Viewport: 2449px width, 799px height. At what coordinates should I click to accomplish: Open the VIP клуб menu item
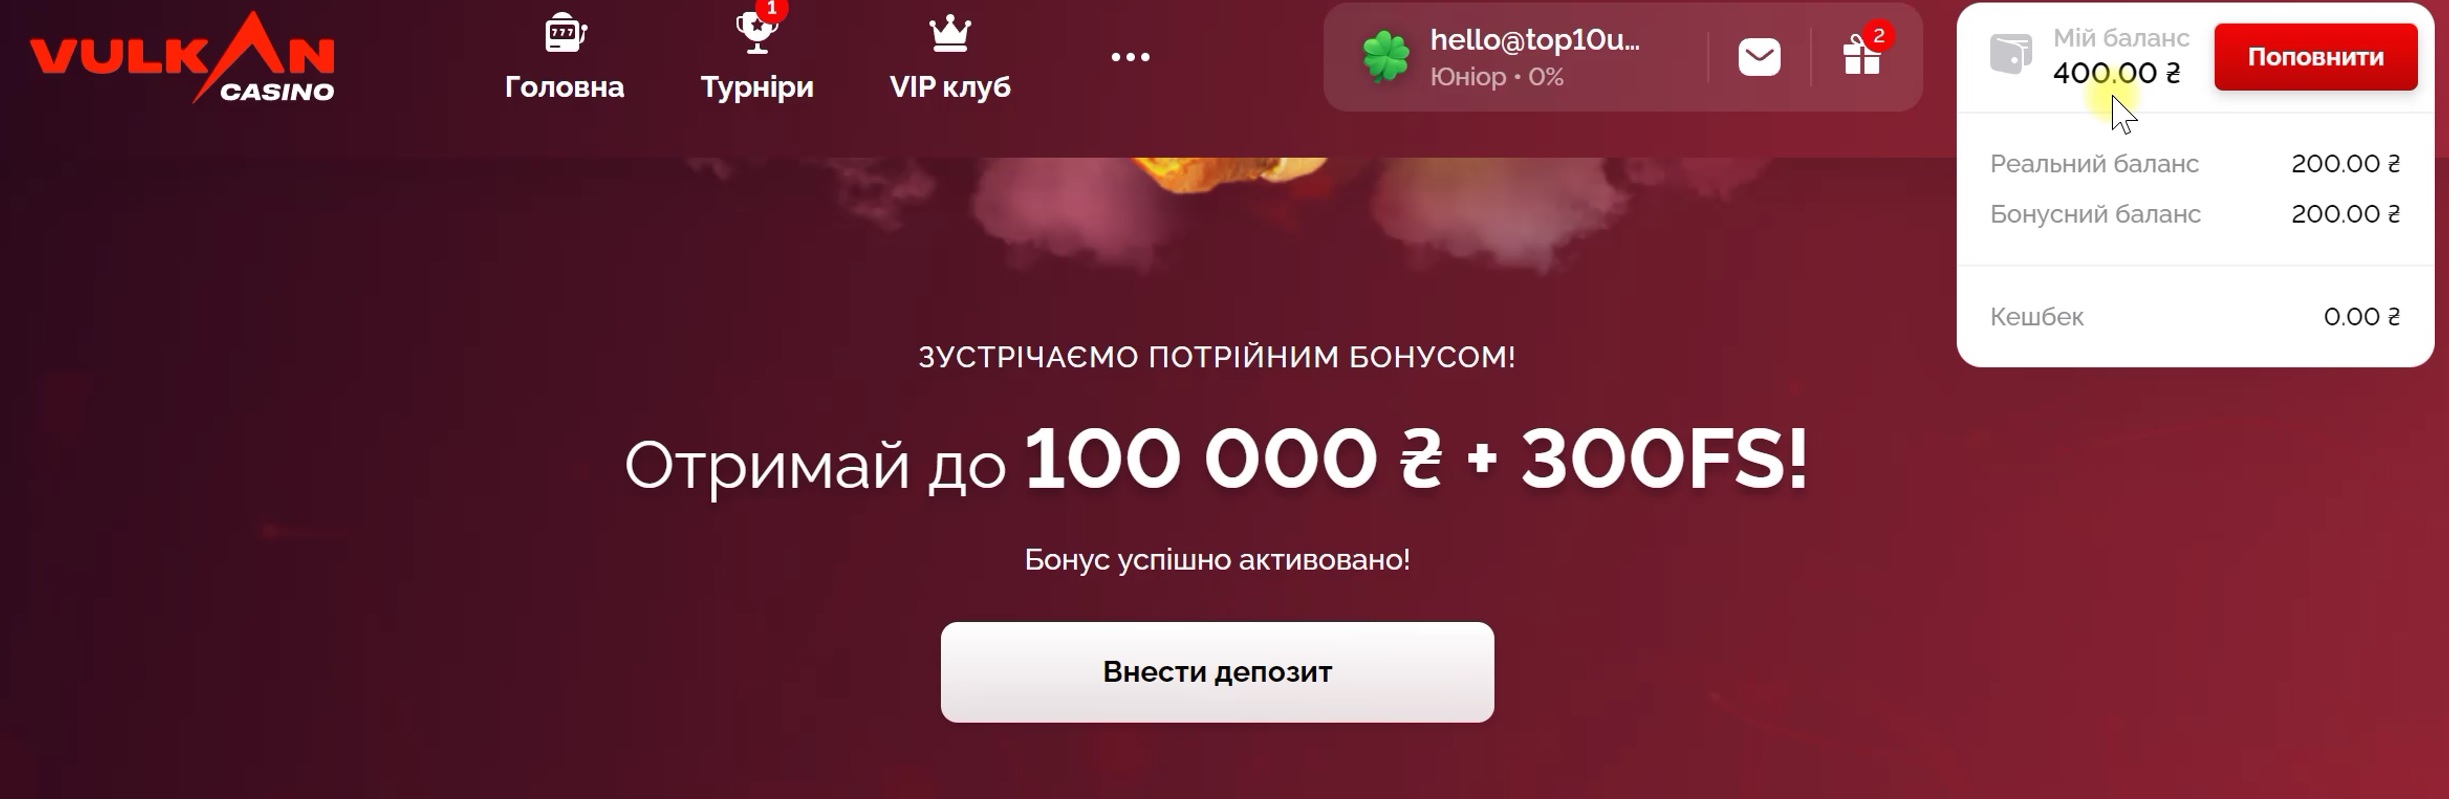pos(950,87)
